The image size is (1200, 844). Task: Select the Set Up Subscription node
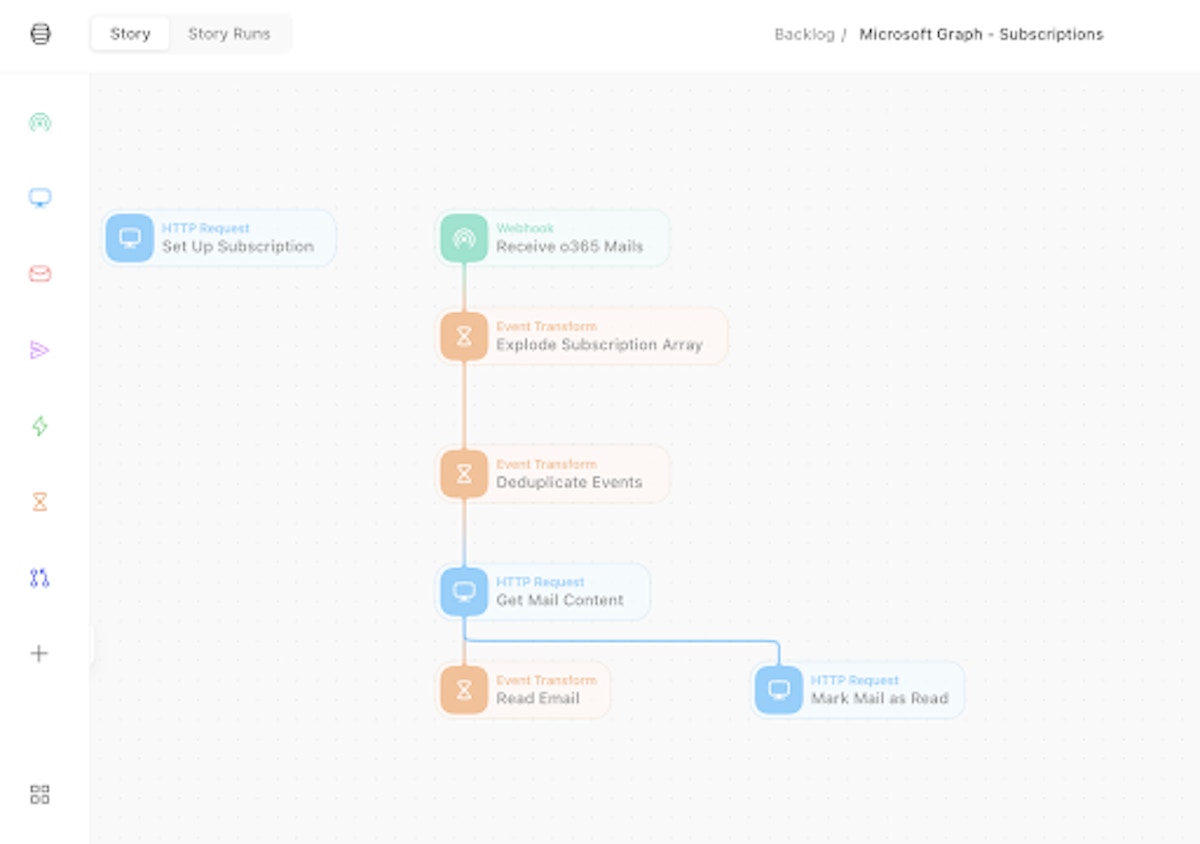219,238
